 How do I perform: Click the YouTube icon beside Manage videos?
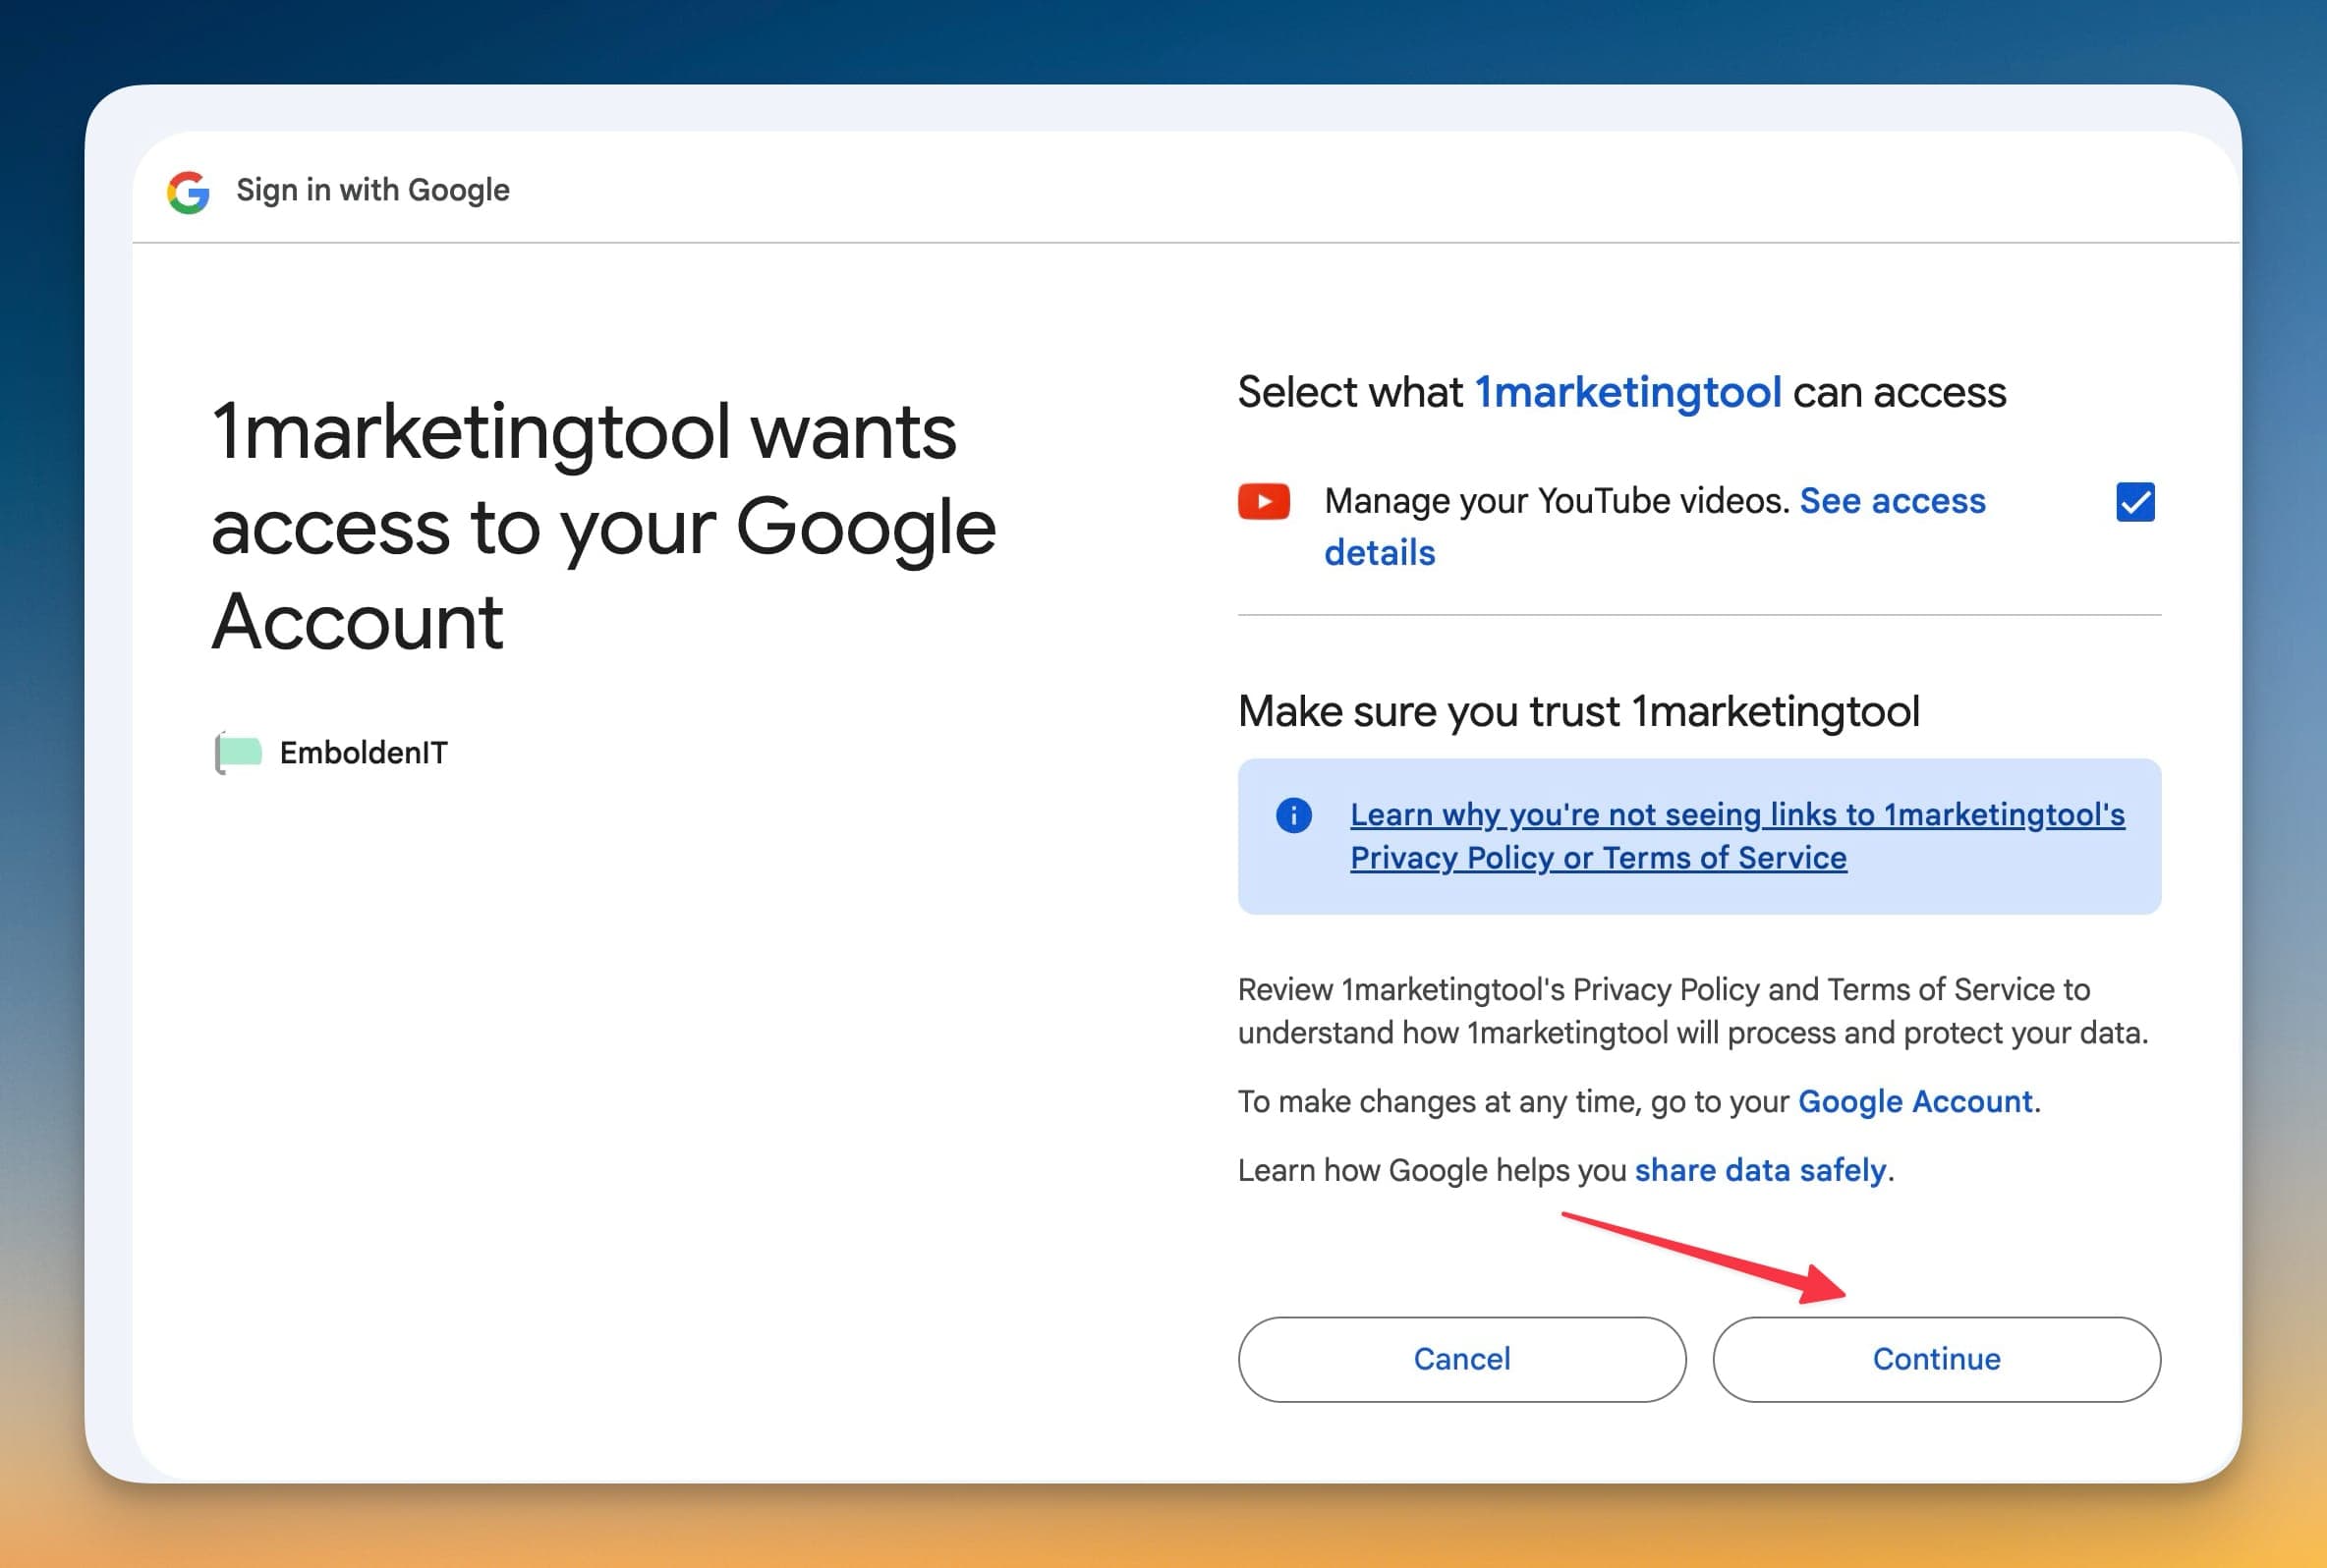[1263, 501]
